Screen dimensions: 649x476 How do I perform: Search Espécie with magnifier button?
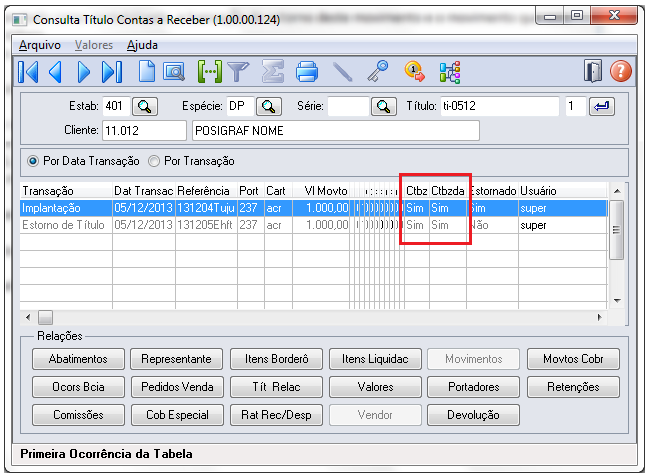269,106
